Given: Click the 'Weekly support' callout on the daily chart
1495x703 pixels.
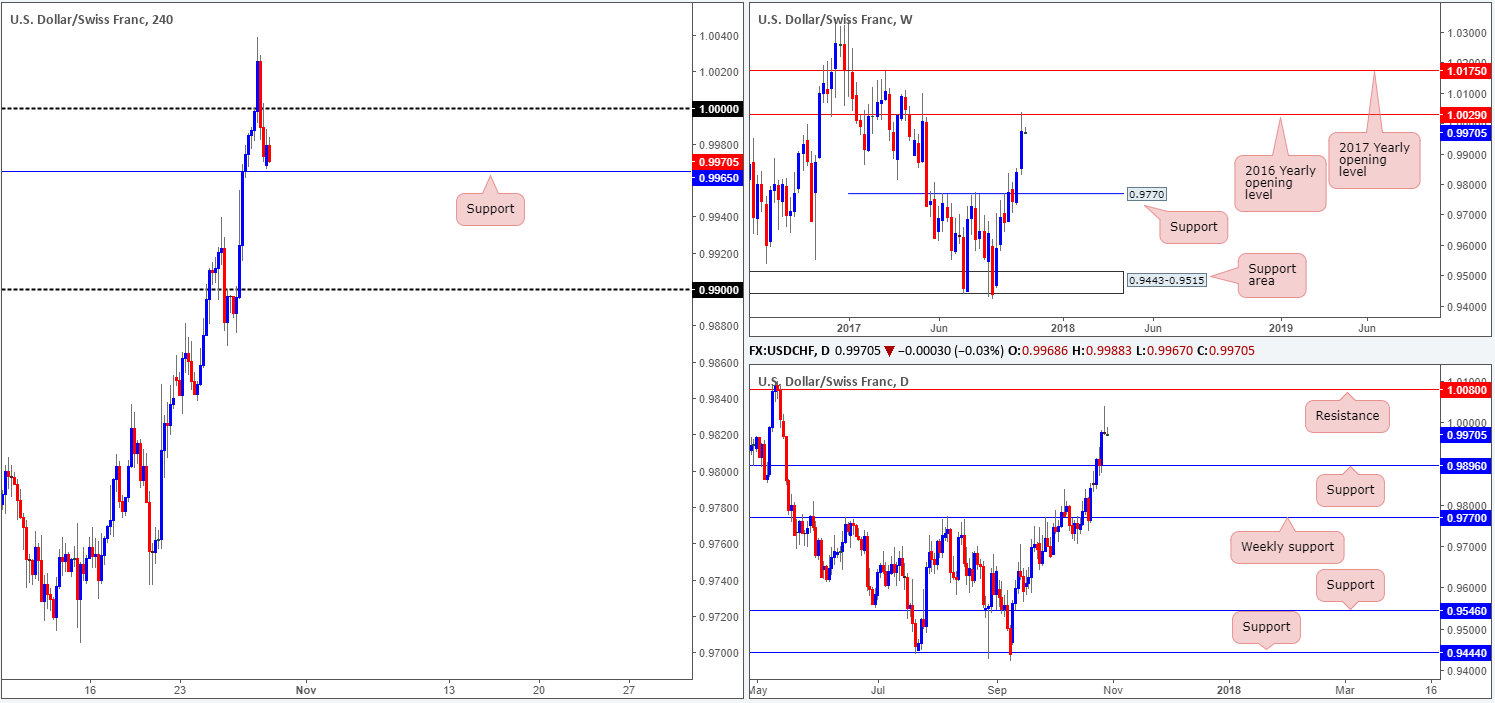Looking at the screenshot, I should pos(1287,547).
